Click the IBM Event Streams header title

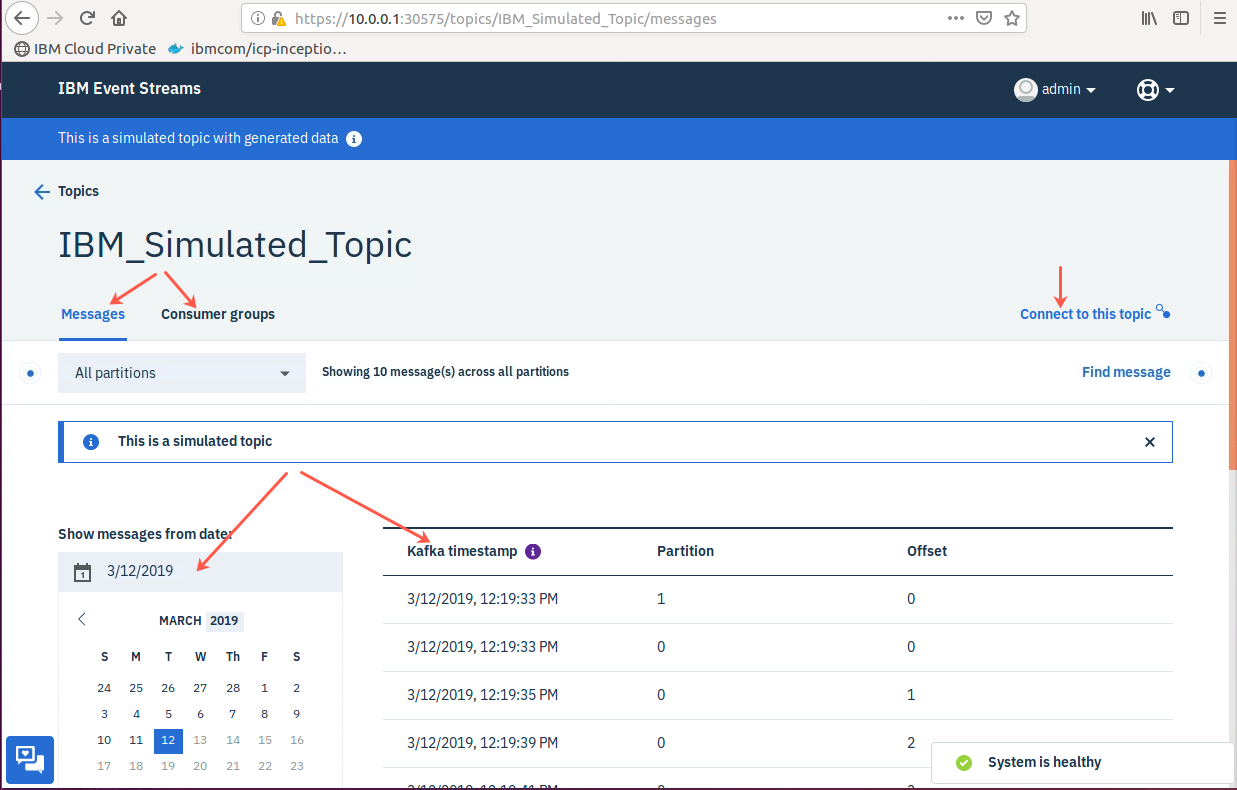click(129, 88)
